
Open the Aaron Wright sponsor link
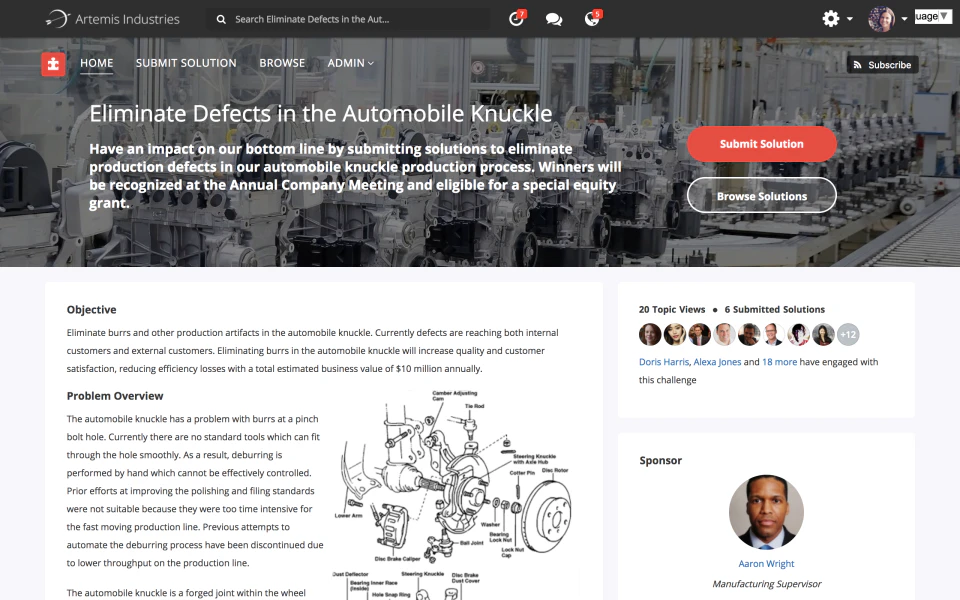[767, 564]
